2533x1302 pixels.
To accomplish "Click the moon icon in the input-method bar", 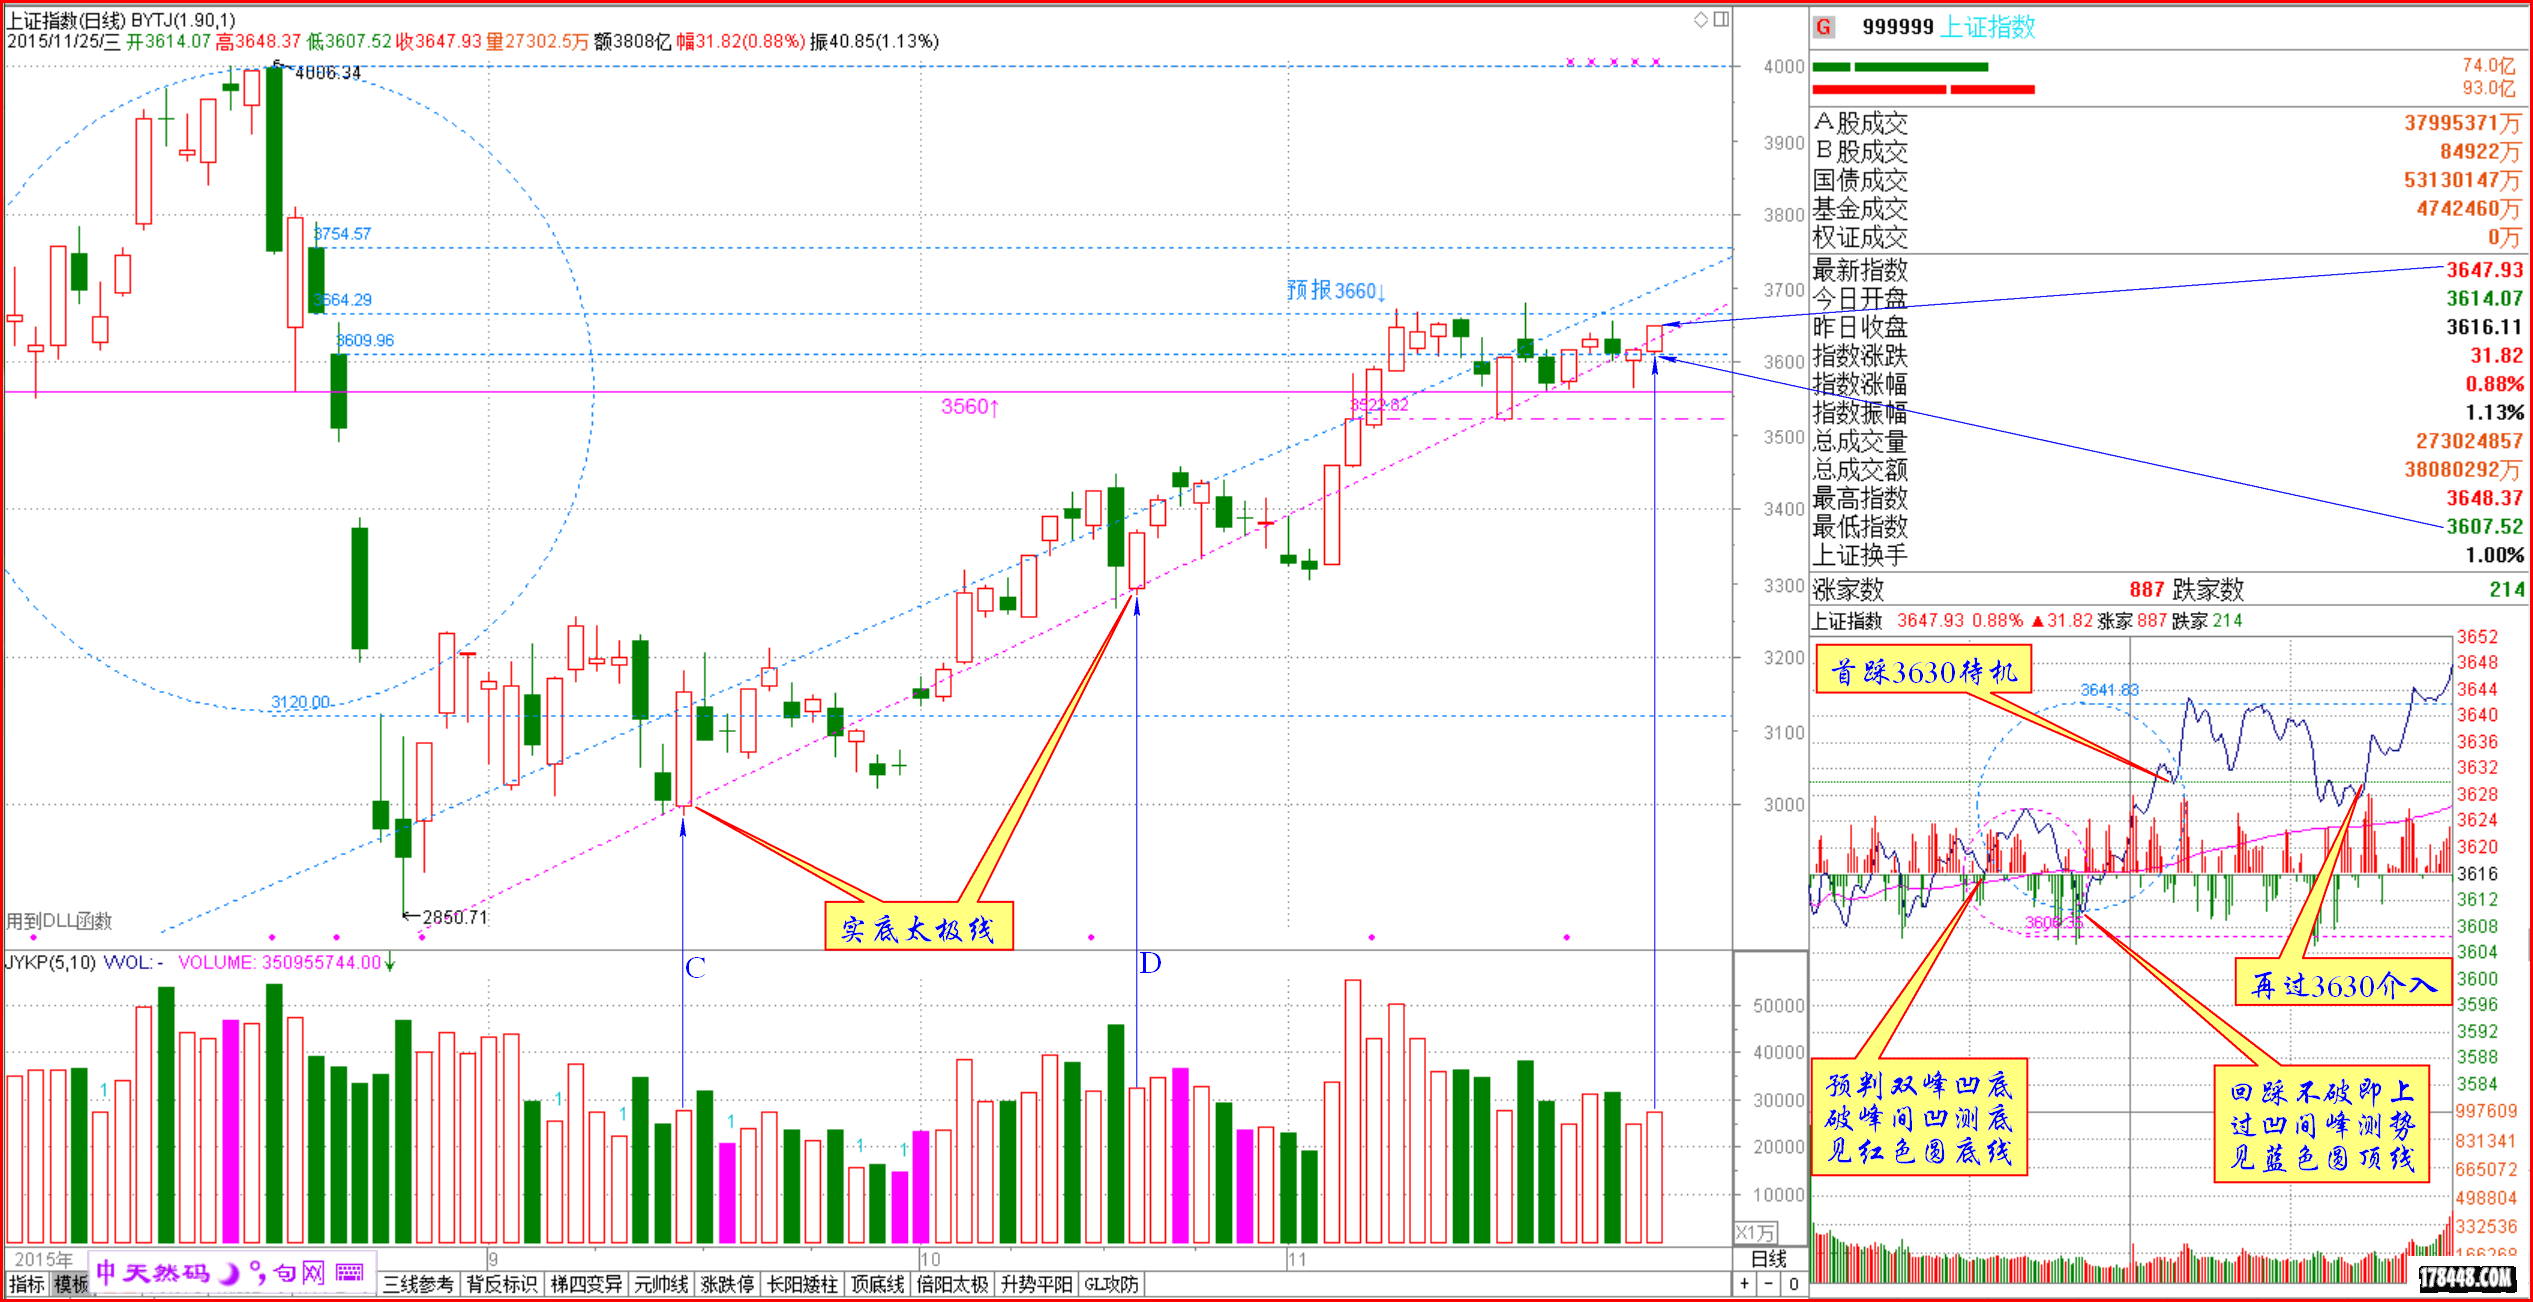I will tap(229, 1273).
